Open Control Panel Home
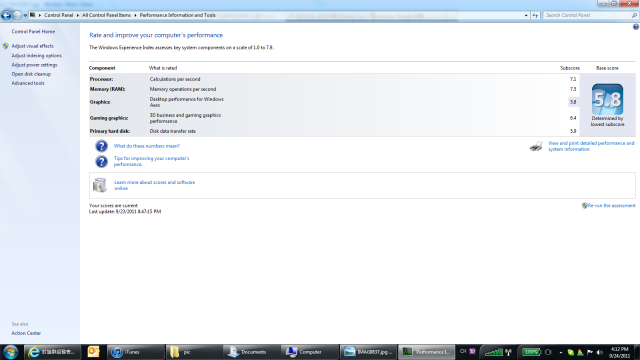Viewport: 640px width, 360px height. click(x=33, y=31)
